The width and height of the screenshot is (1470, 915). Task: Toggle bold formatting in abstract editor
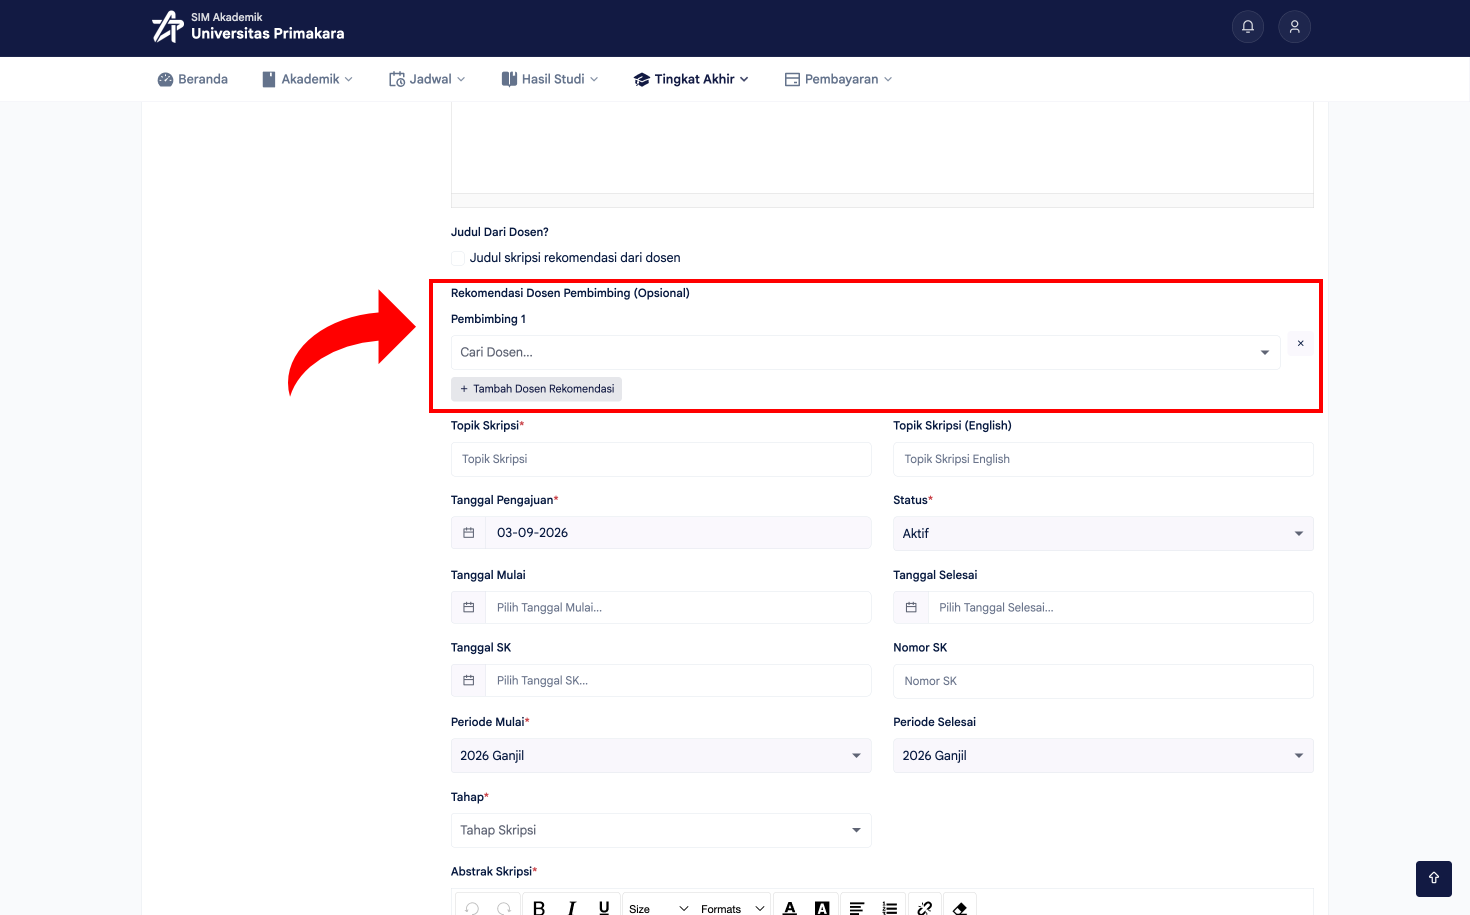539,907
